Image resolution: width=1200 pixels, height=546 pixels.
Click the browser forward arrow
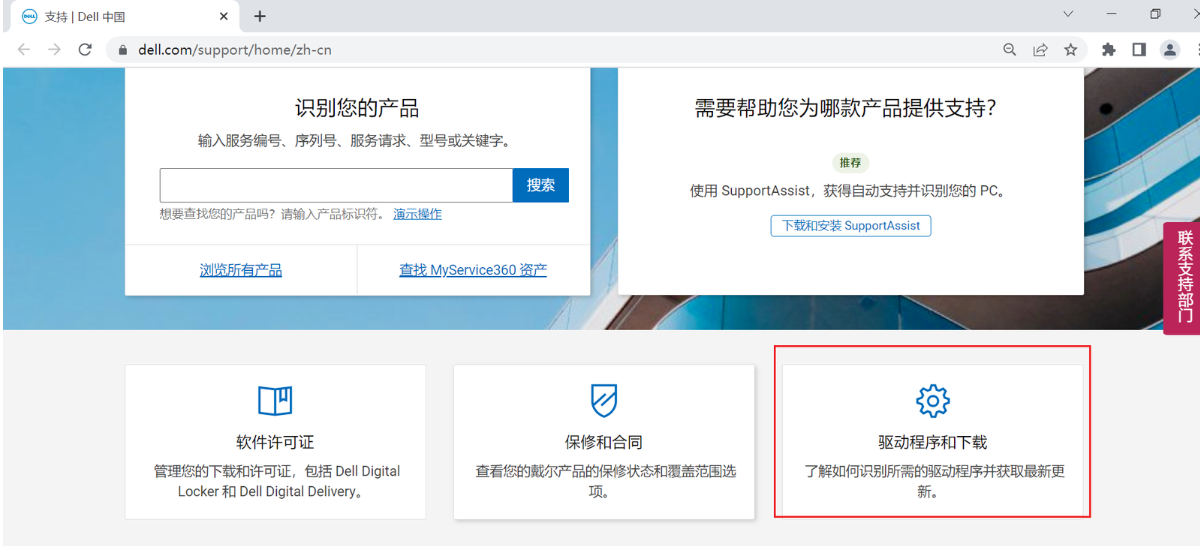54,49
